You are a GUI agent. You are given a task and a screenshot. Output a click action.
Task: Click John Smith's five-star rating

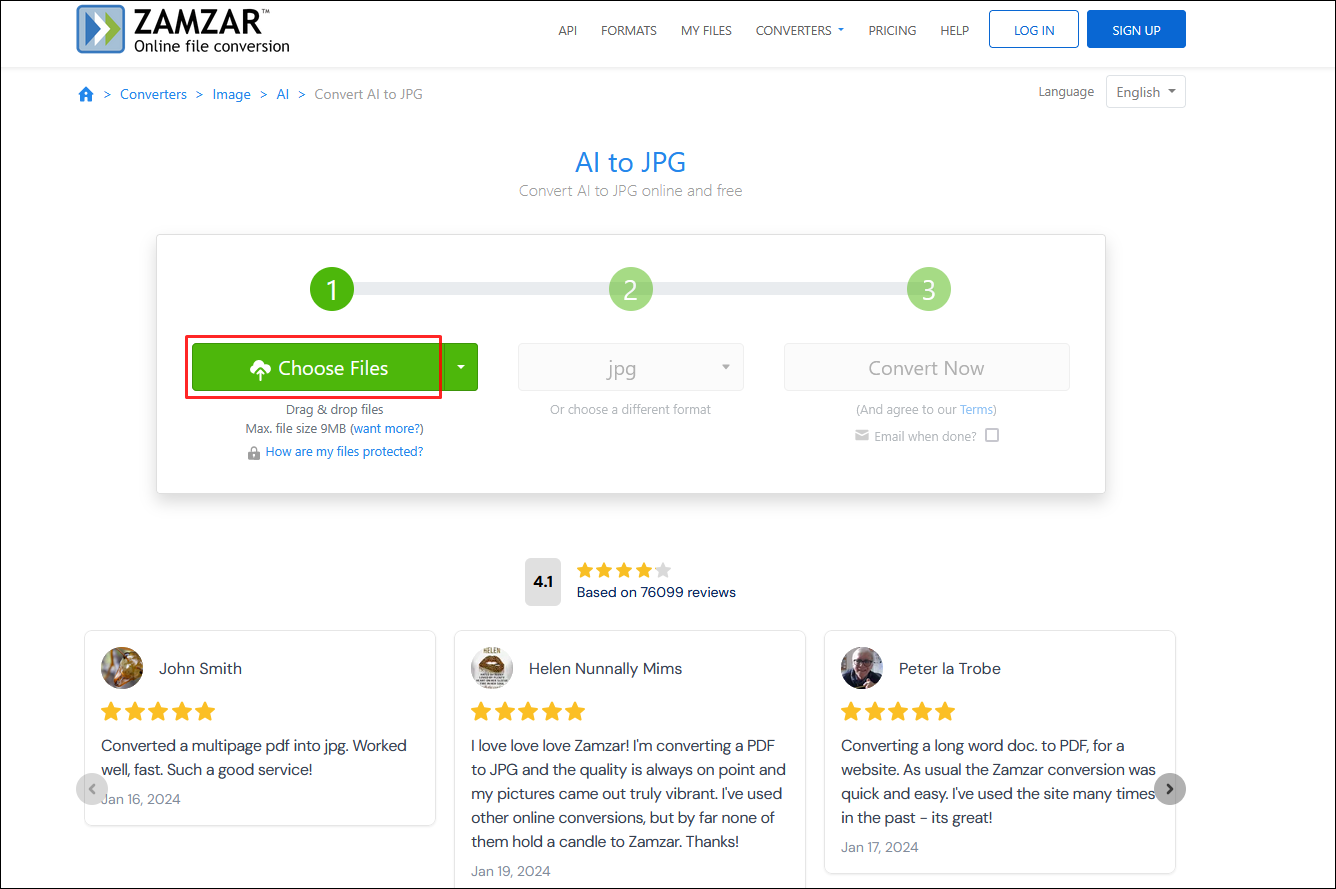158,712
